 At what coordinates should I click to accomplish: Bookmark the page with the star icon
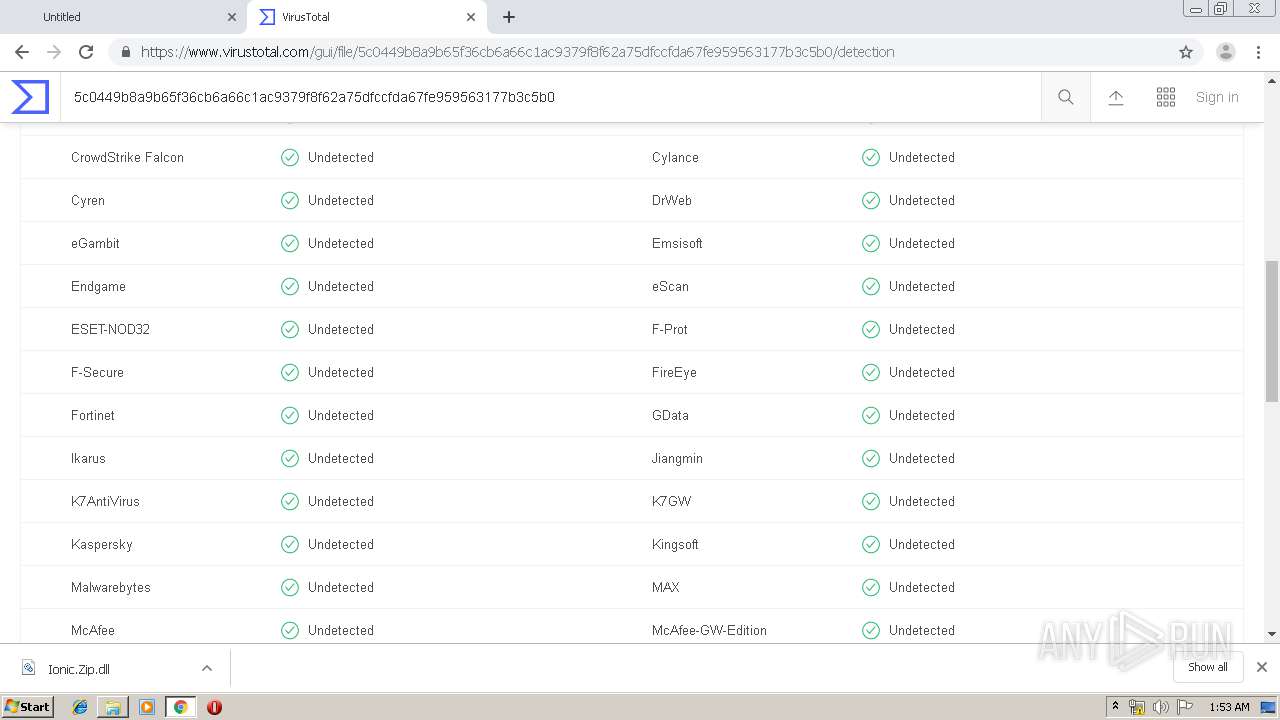pos(1186,52)
